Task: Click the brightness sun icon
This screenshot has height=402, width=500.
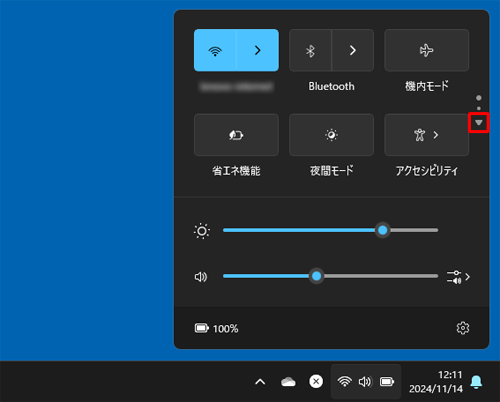Action: point(202,231)
